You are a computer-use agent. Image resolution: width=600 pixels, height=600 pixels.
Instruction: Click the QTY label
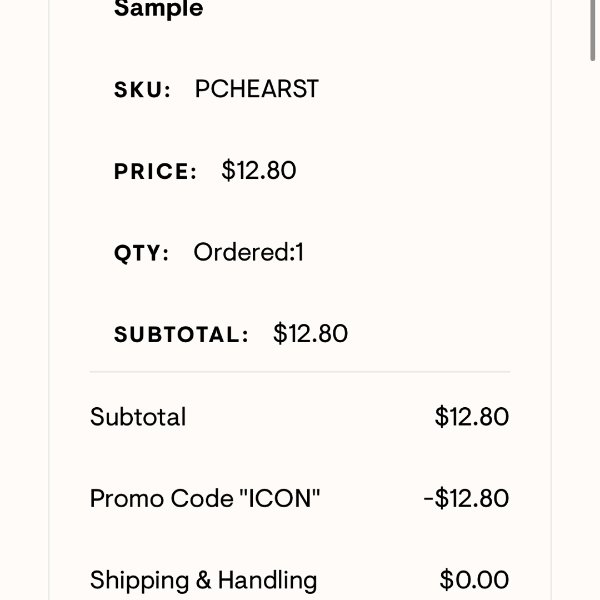141,253
